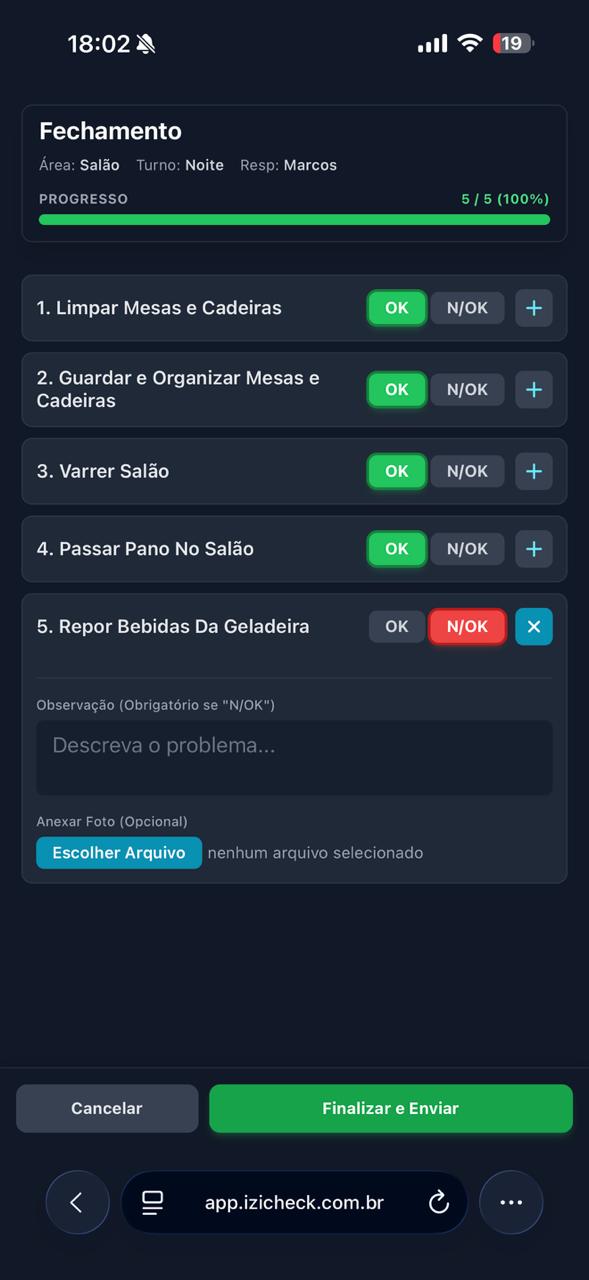Tap the browser back chevron
Viewport: 589px width, 1280px height.
[77, 1202]
